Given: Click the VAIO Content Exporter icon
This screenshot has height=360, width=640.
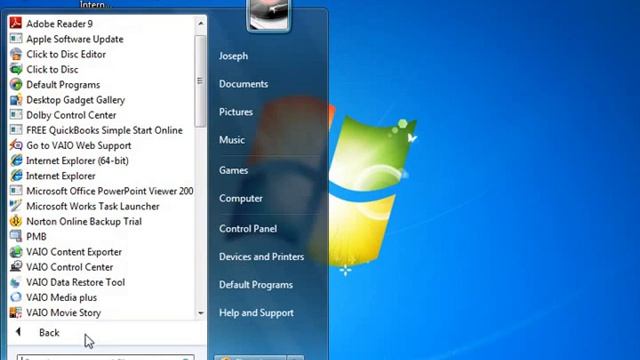Looking at the screenshot, I should 16,251.
